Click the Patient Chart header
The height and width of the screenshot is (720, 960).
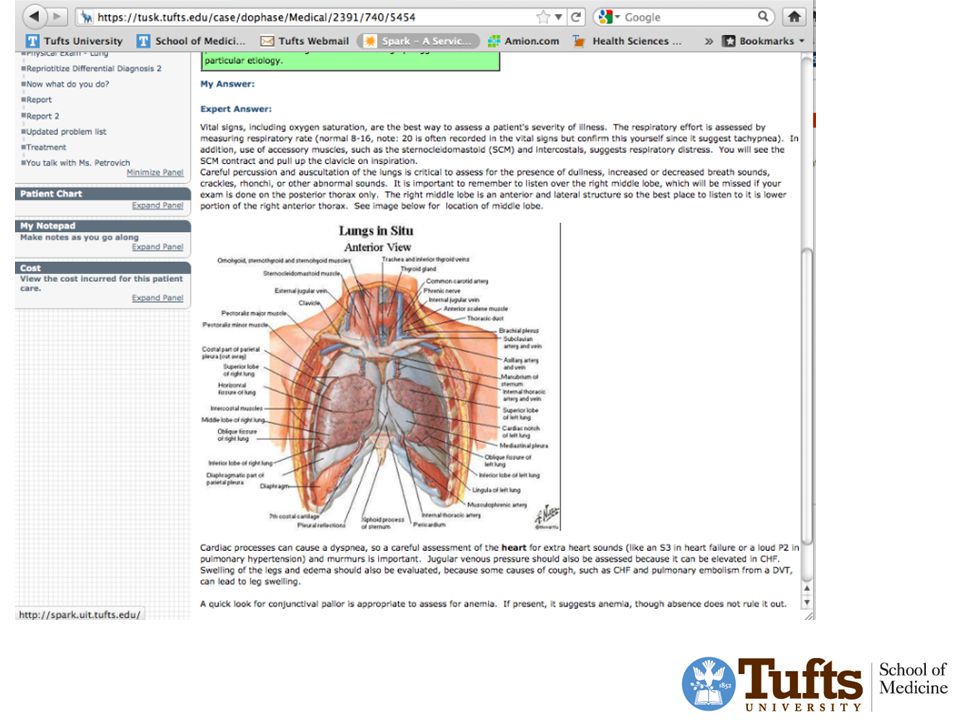pos(102,193)
